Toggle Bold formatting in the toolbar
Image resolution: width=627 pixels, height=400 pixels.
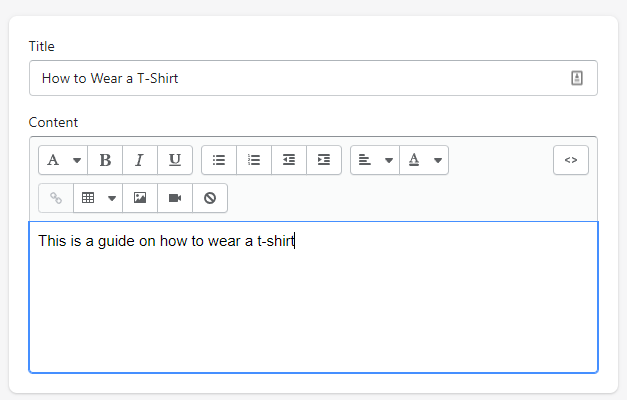pos(105,160)
